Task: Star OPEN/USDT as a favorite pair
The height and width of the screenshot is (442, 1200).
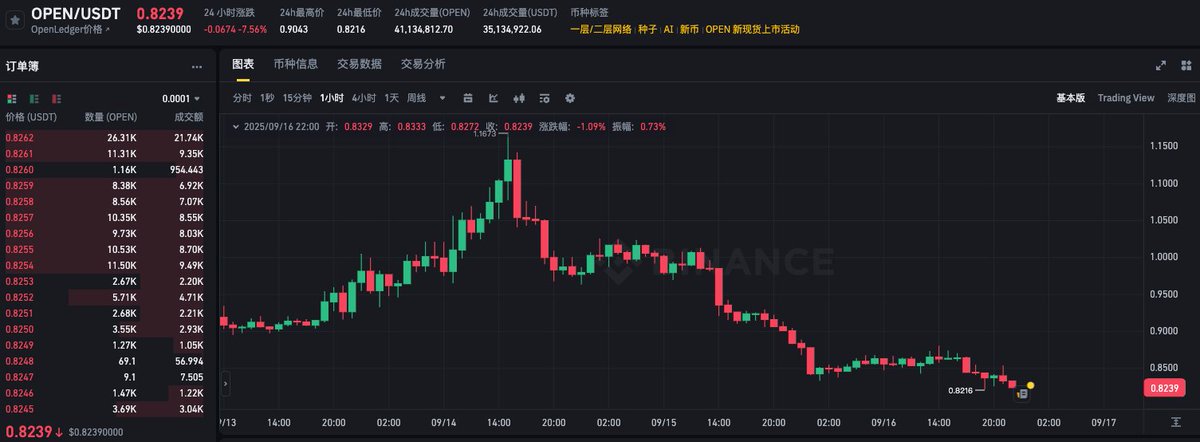Action: tap(15, 20)
